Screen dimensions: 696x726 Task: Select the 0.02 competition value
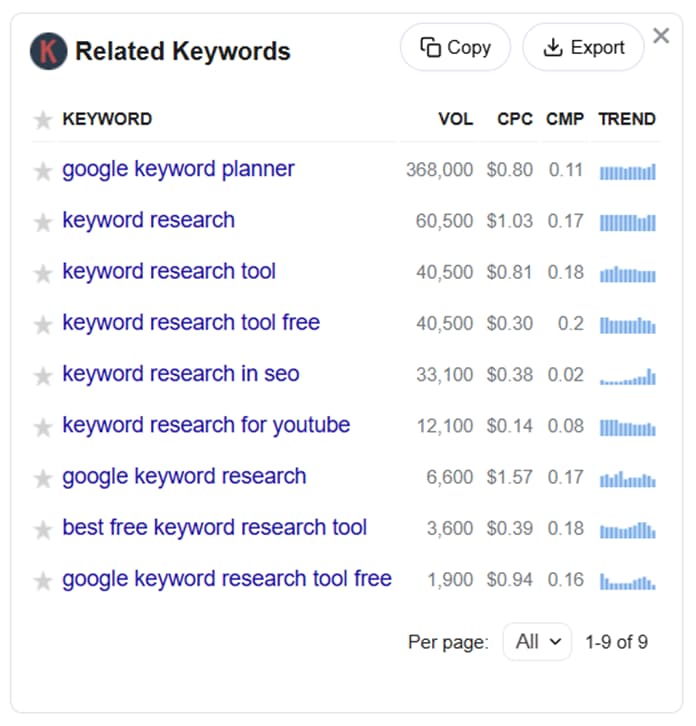[565, 375]
